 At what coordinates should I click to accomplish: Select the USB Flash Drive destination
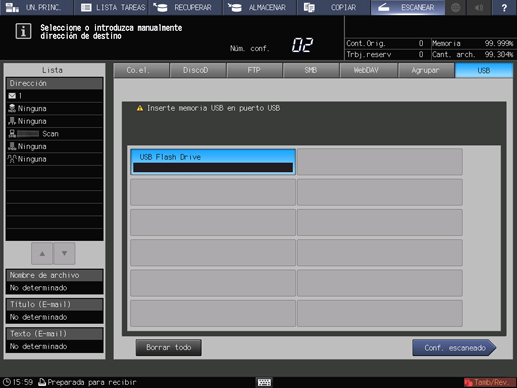click(x=213, y=162)
